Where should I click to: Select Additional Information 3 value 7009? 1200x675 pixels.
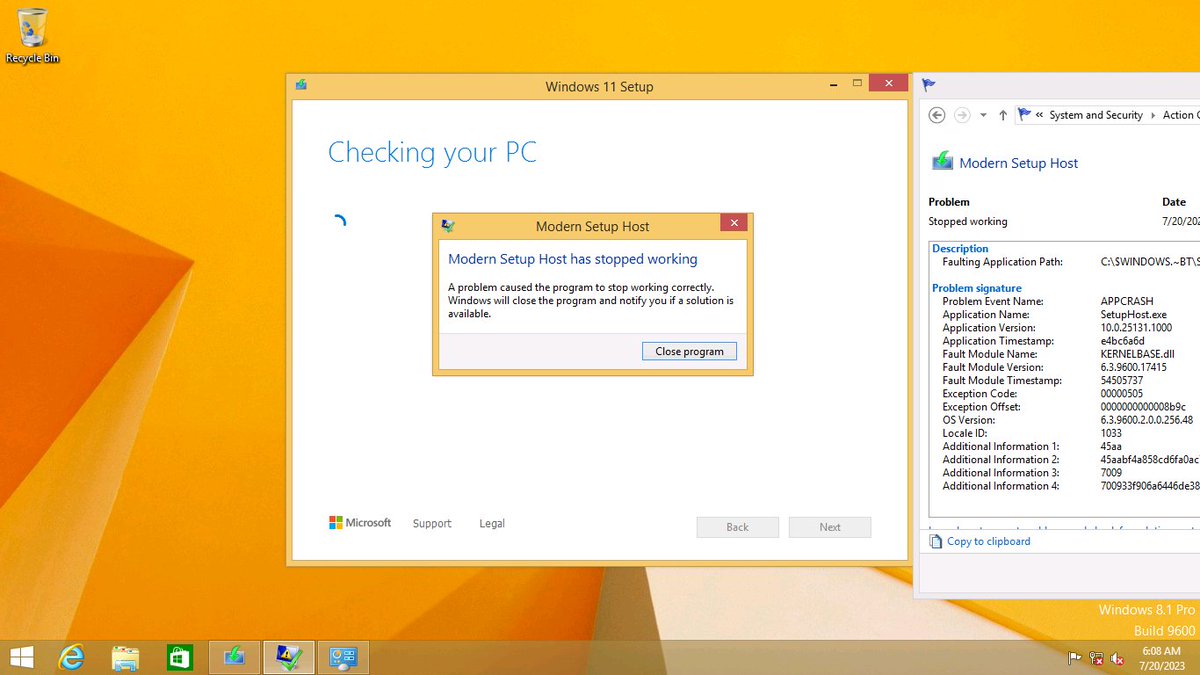(x=1111, y=473)
